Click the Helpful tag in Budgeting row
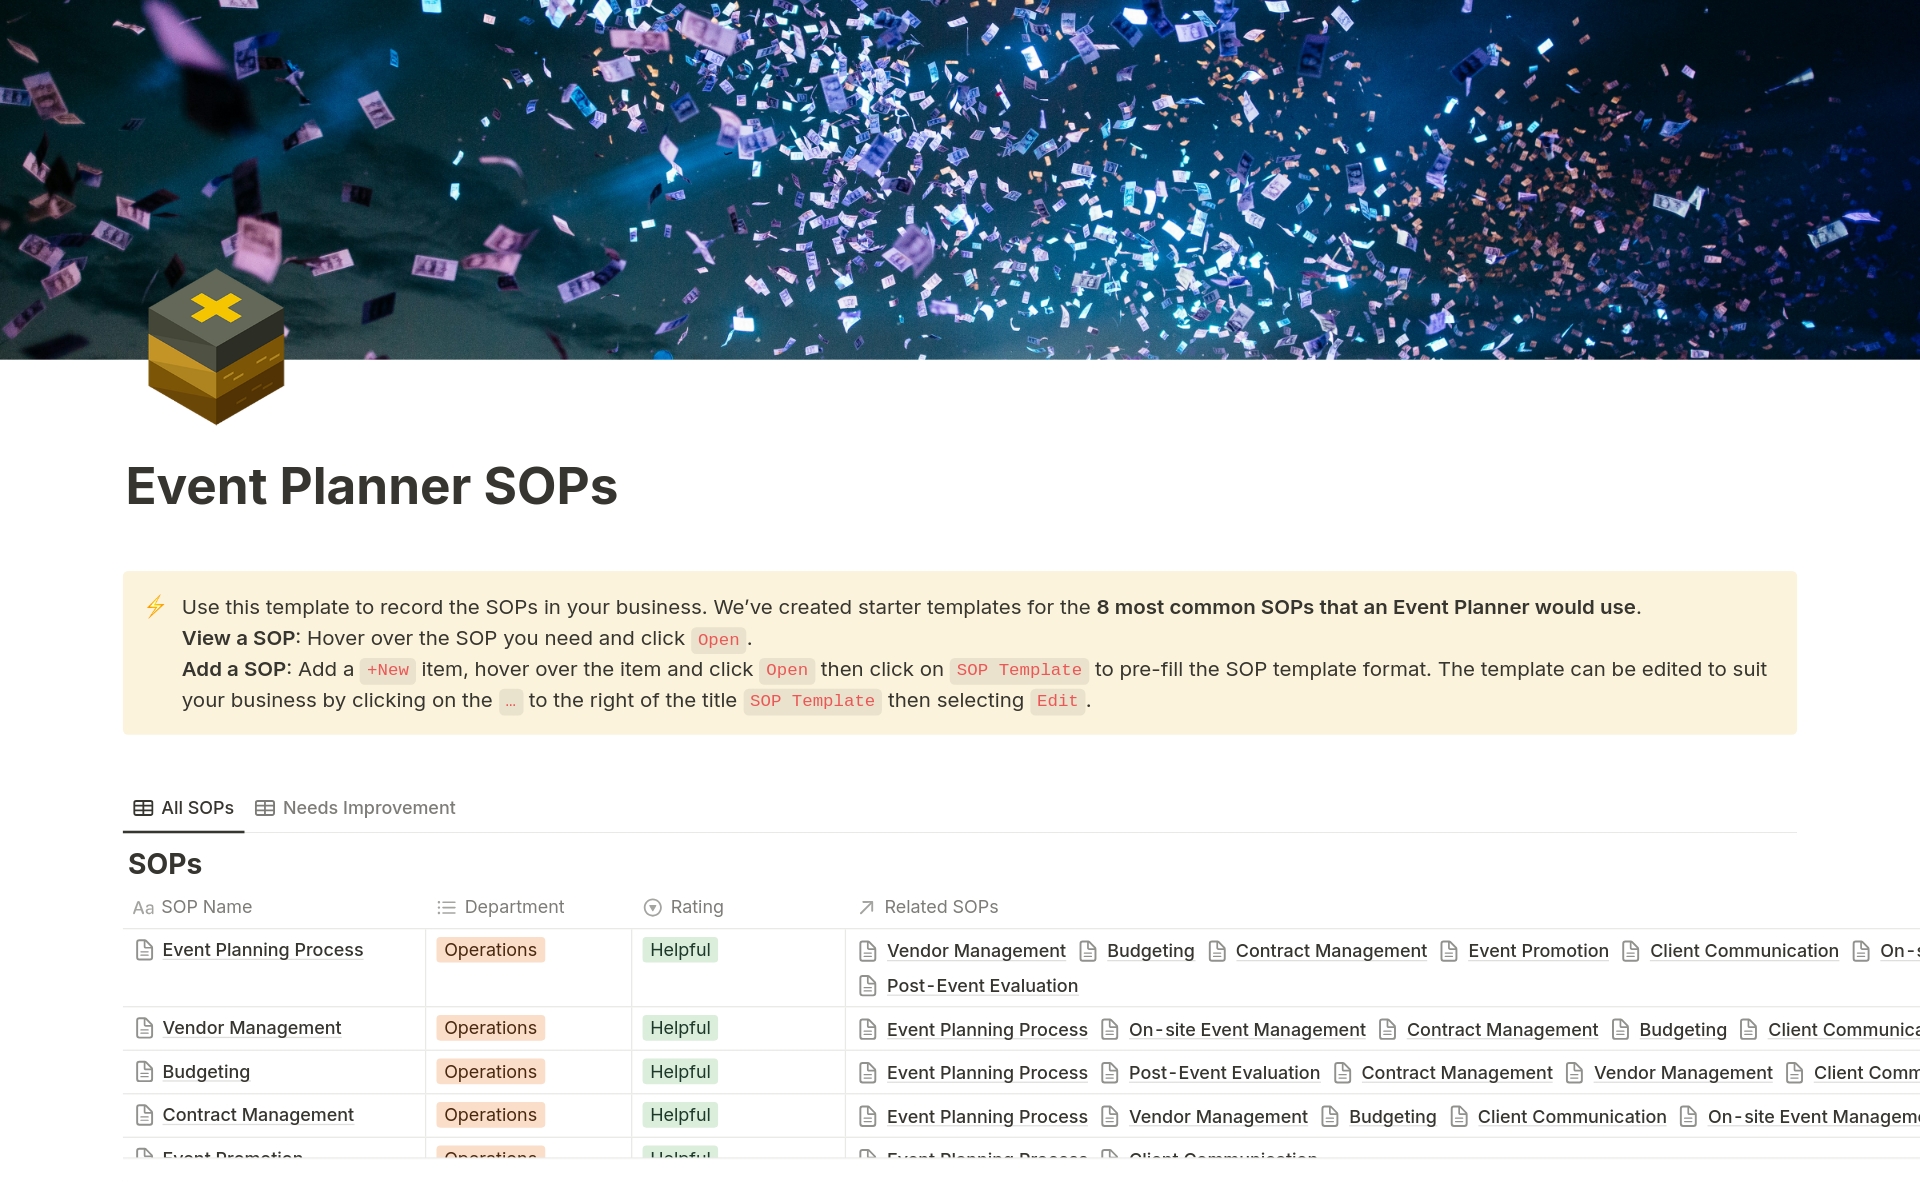The width and height of the screenshot is (1920, 1199). pyautogui.click(x=680, y=1072)
